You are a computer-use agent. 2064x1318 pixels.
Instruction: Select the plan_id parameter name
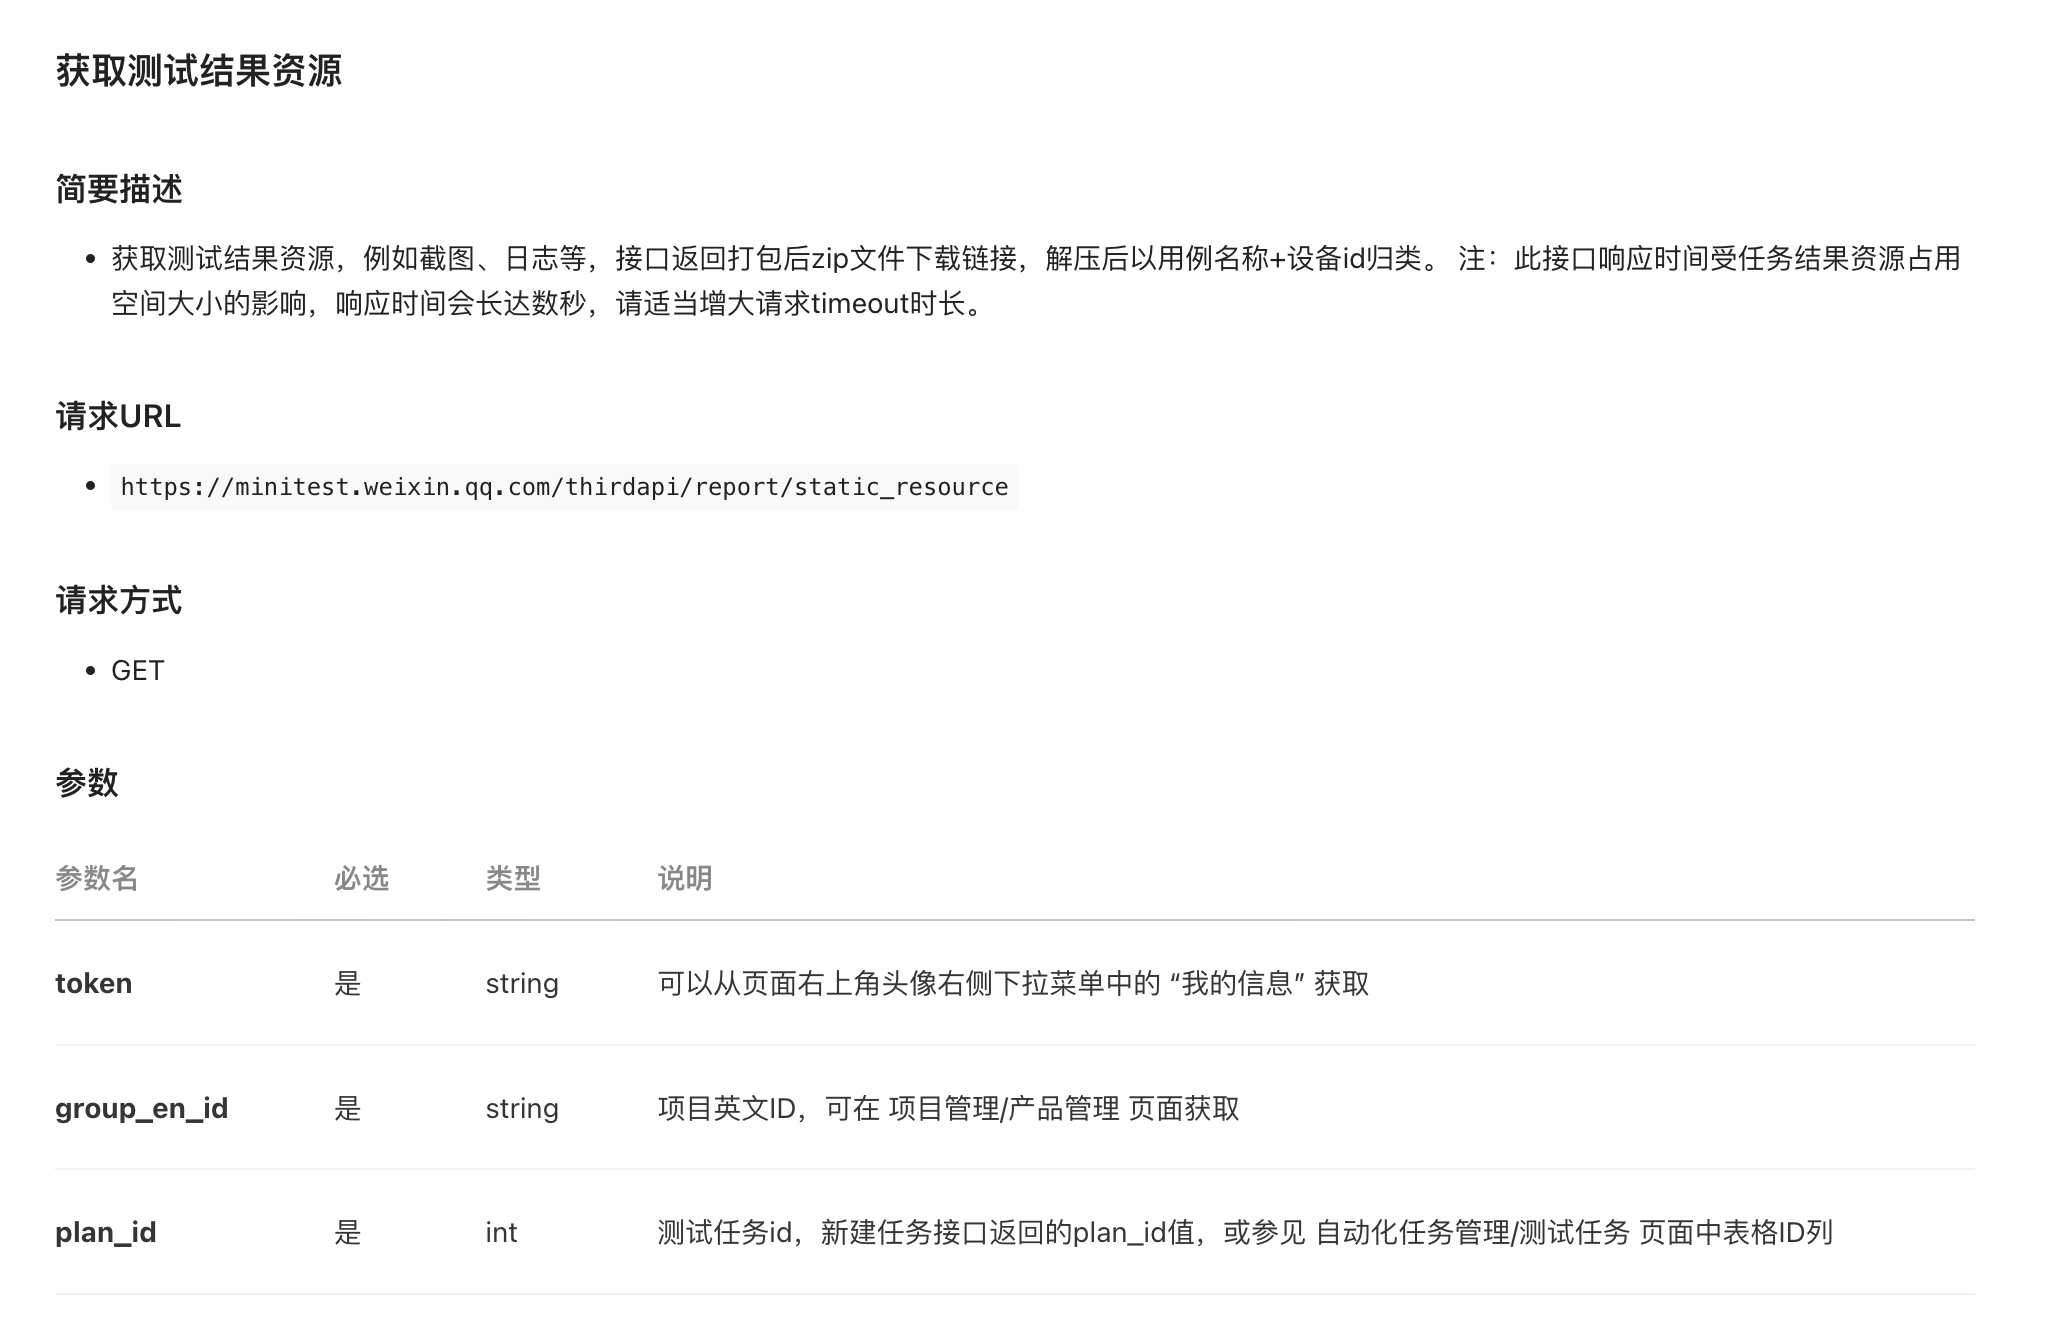click(x=106, y=1232)
